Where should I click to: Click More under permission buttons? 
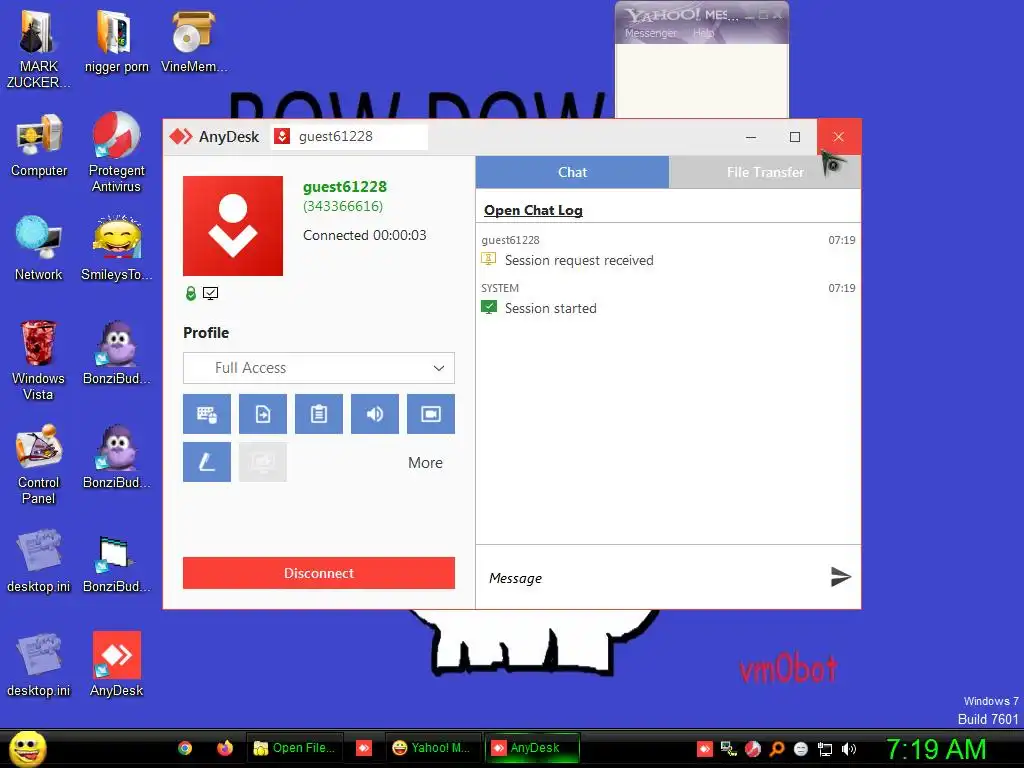[x=425, y=462]
